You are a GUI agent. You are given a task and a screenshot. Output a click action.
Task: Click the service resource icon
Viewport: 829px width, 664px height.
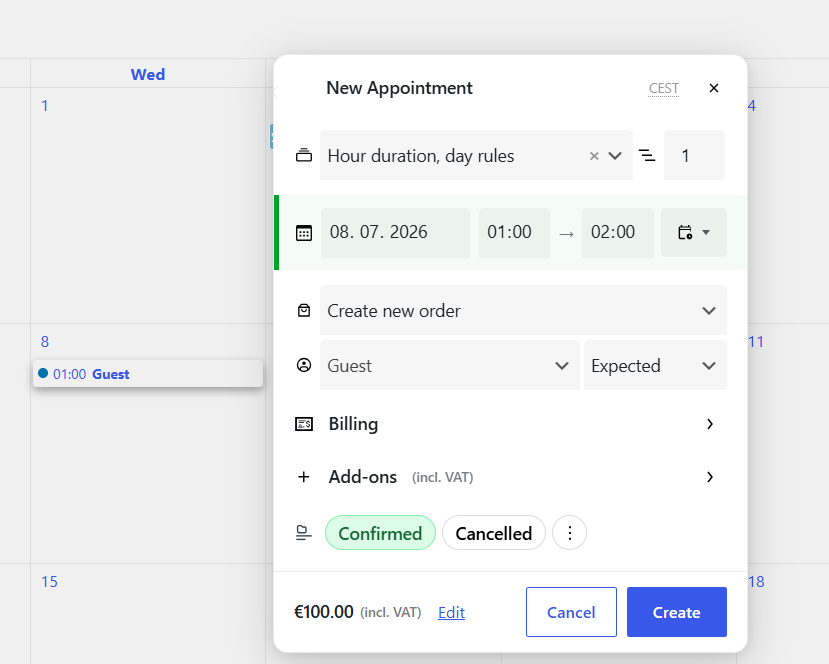pos(303,155)
